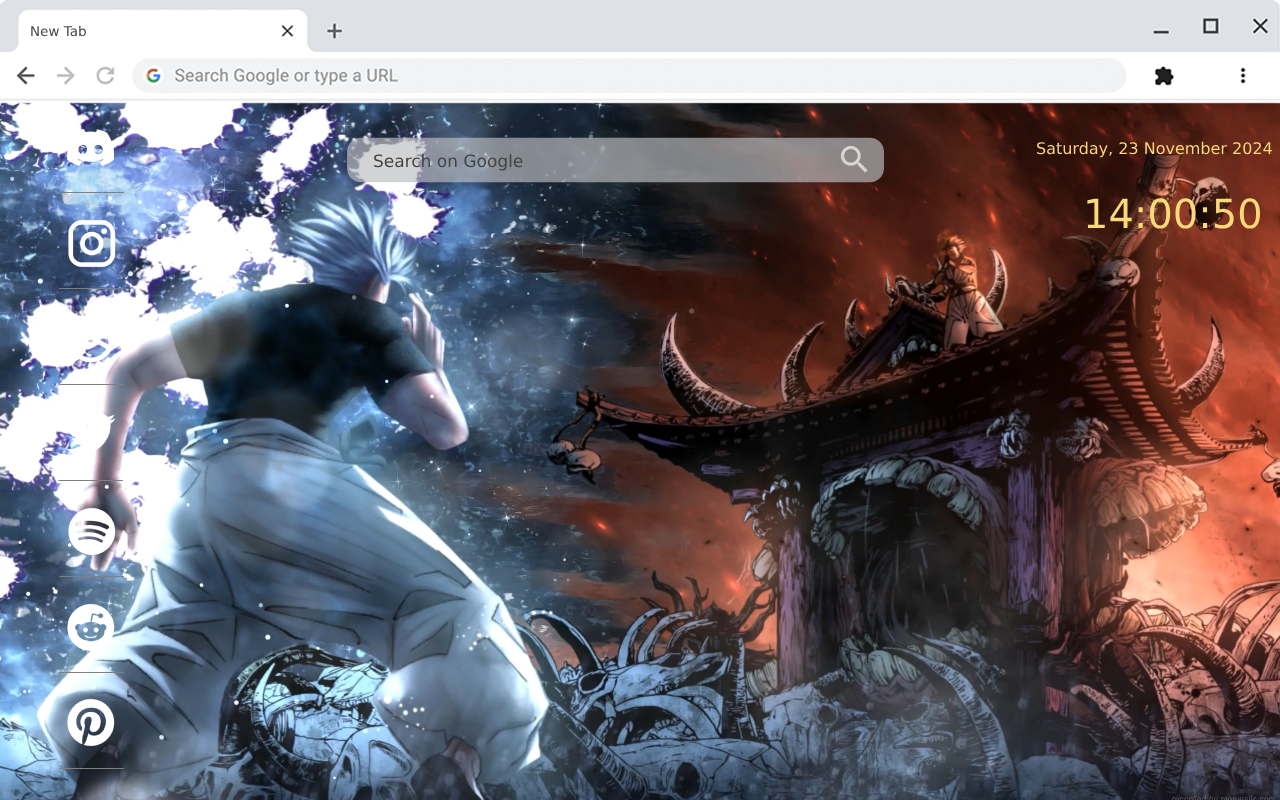Click the magnifying glass to start searching
The height and width of the screenshot is (800, 1280).
pos(852,159)
